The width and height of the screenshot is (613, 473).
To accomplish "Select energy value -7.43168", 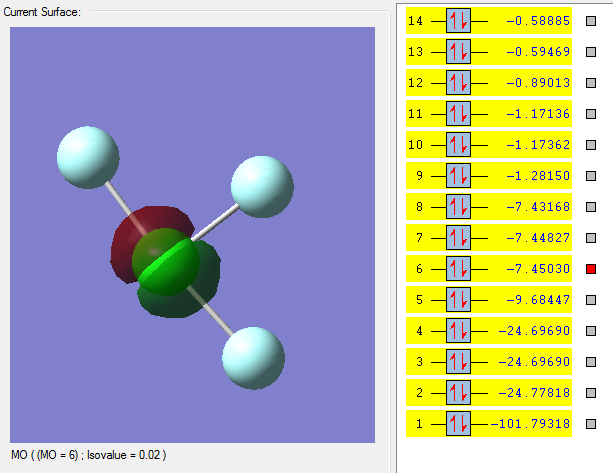I will pos(538,206).
